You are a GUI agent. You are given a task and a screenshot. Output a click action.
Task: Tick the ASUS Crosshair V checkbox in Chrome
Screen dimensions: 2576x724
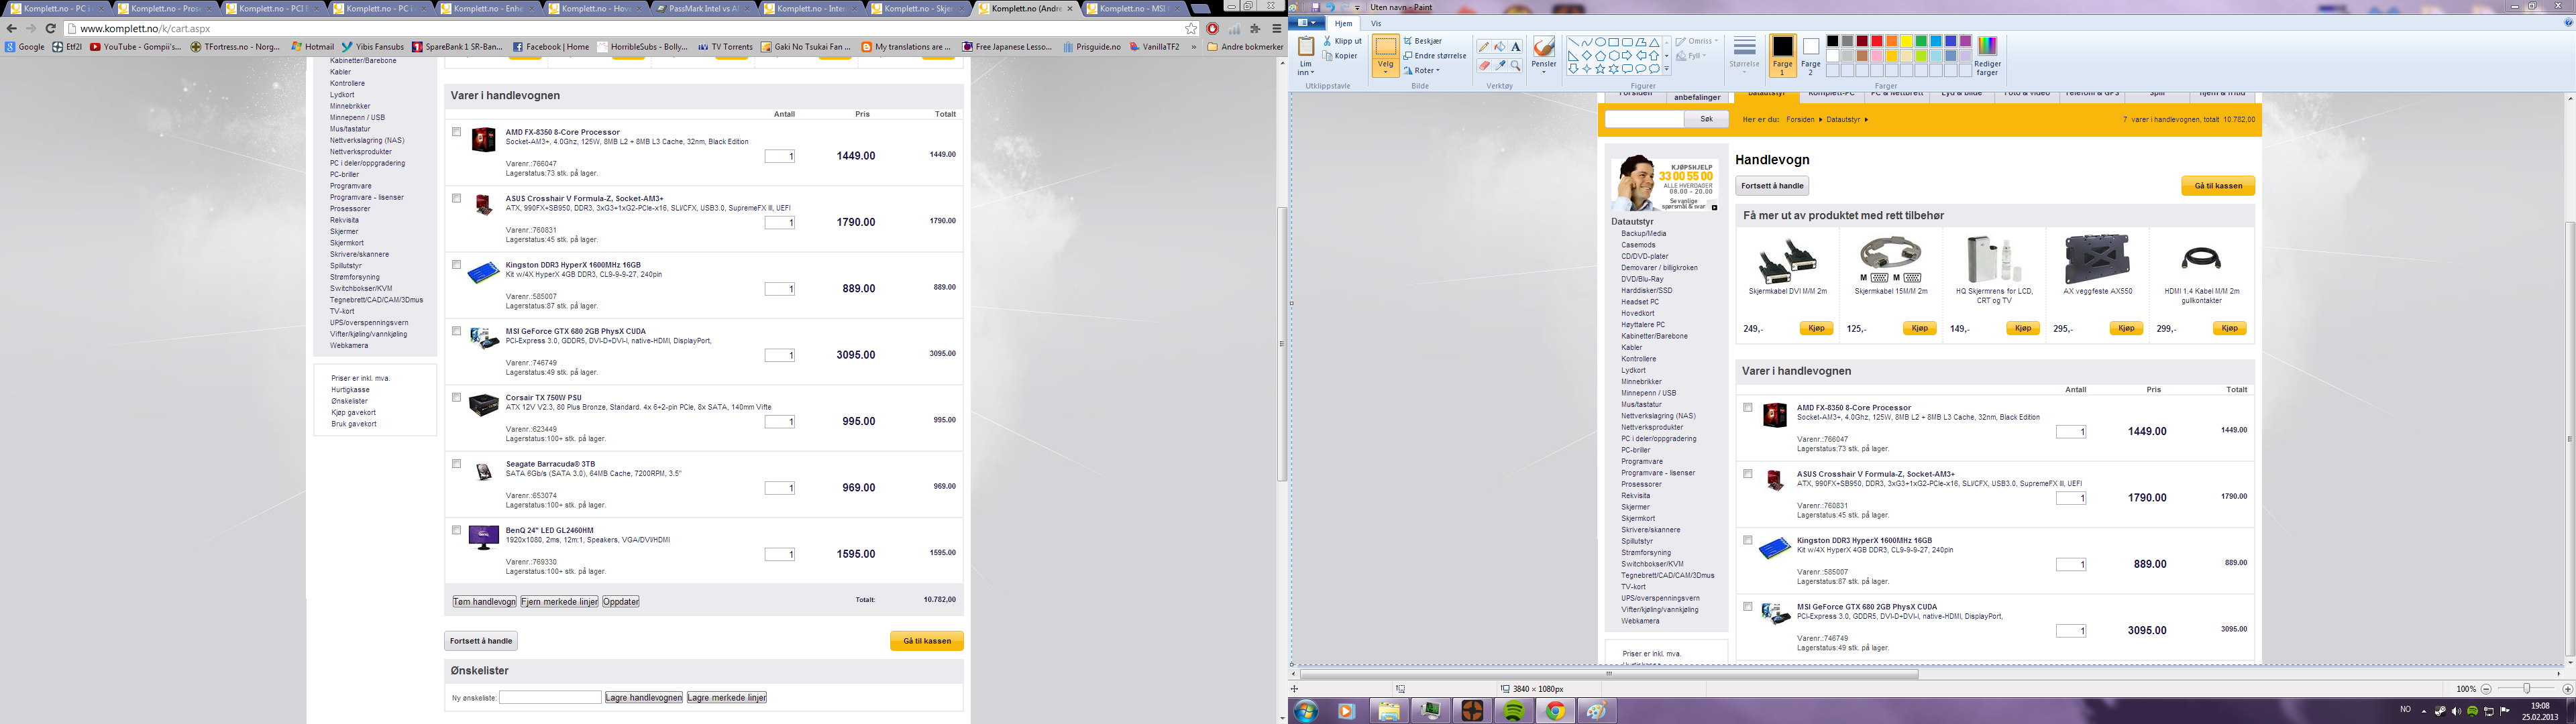(x=457, y=198)
